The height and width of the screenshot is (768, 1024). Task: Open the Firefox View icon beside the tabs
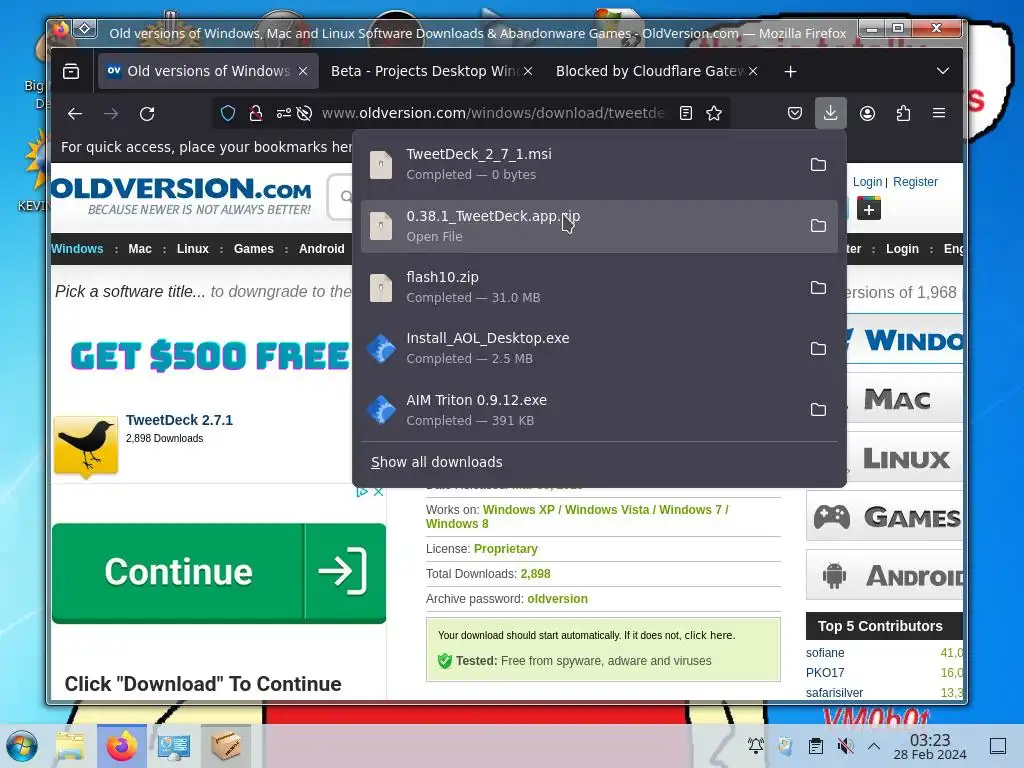pyautogui.click(x=71, y=71)
